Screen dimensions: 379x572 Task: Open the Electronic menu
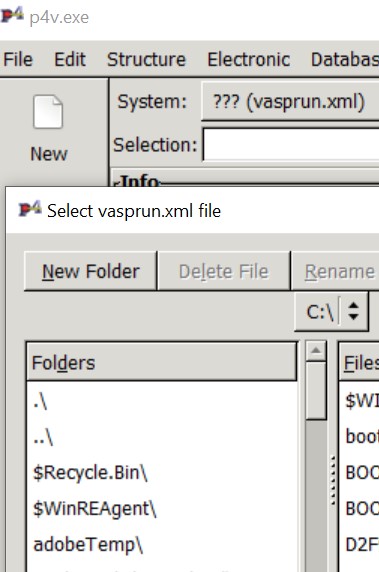click(x=249, y=59)
